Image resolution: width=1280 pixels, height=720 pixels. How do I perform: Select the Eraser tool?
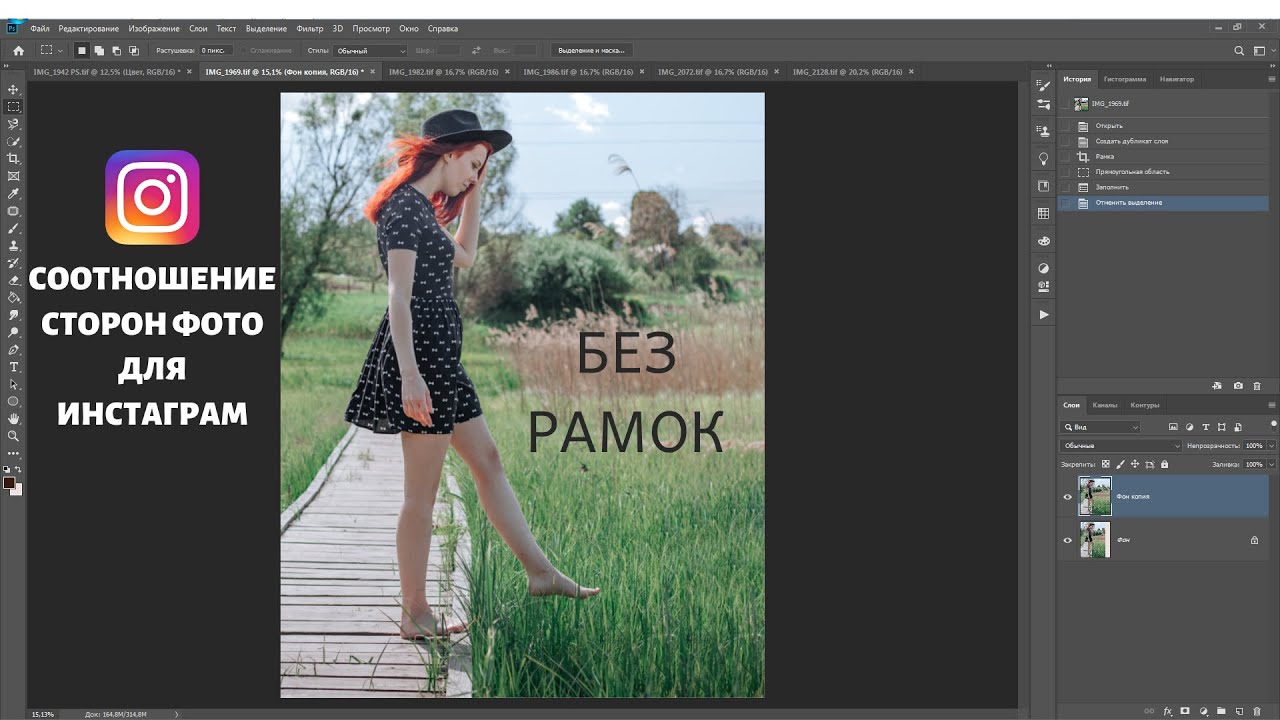(13, 280)
